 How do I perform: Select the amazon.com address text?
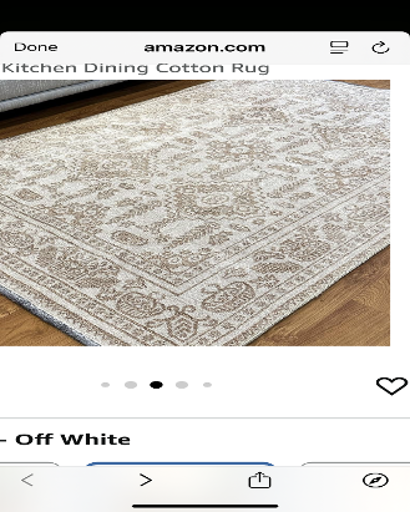pyautogui.click(x=205, y=47)
